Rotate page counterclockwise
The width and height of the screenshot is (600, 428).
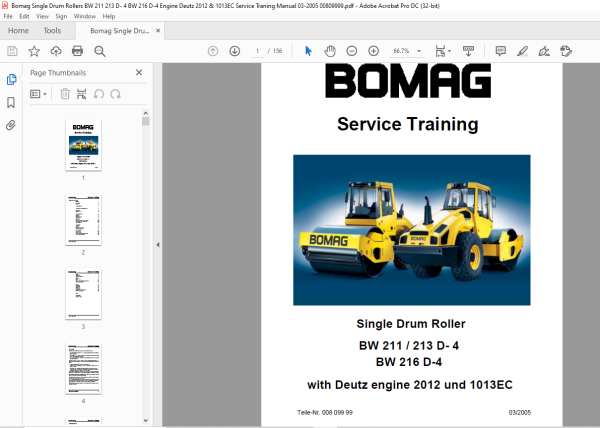(99, 94)
